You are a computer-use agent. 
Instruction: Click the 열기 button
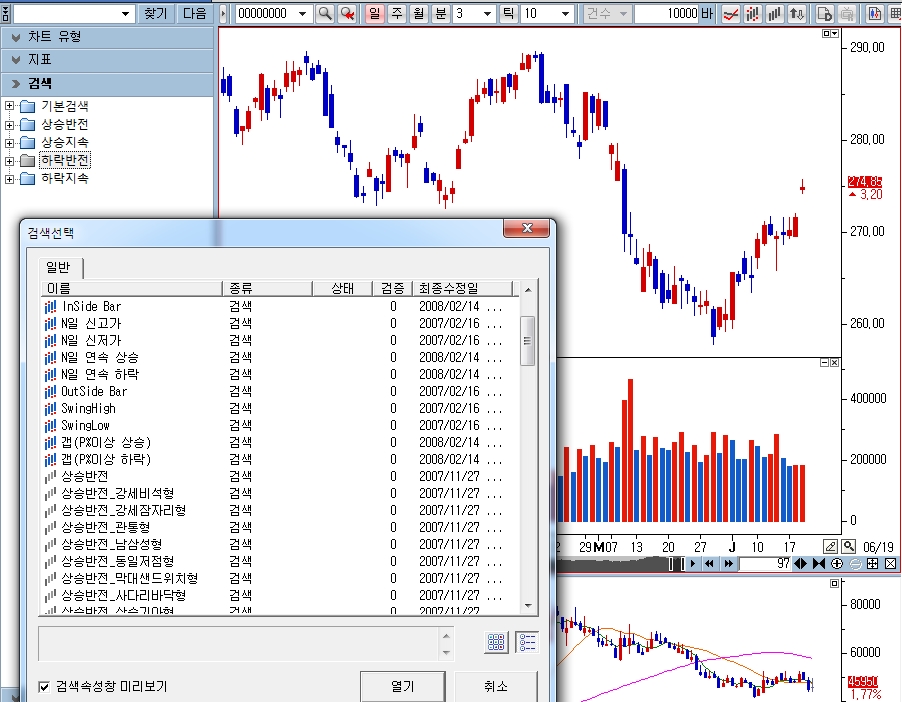pyautogui.click(x=402, y=687)
